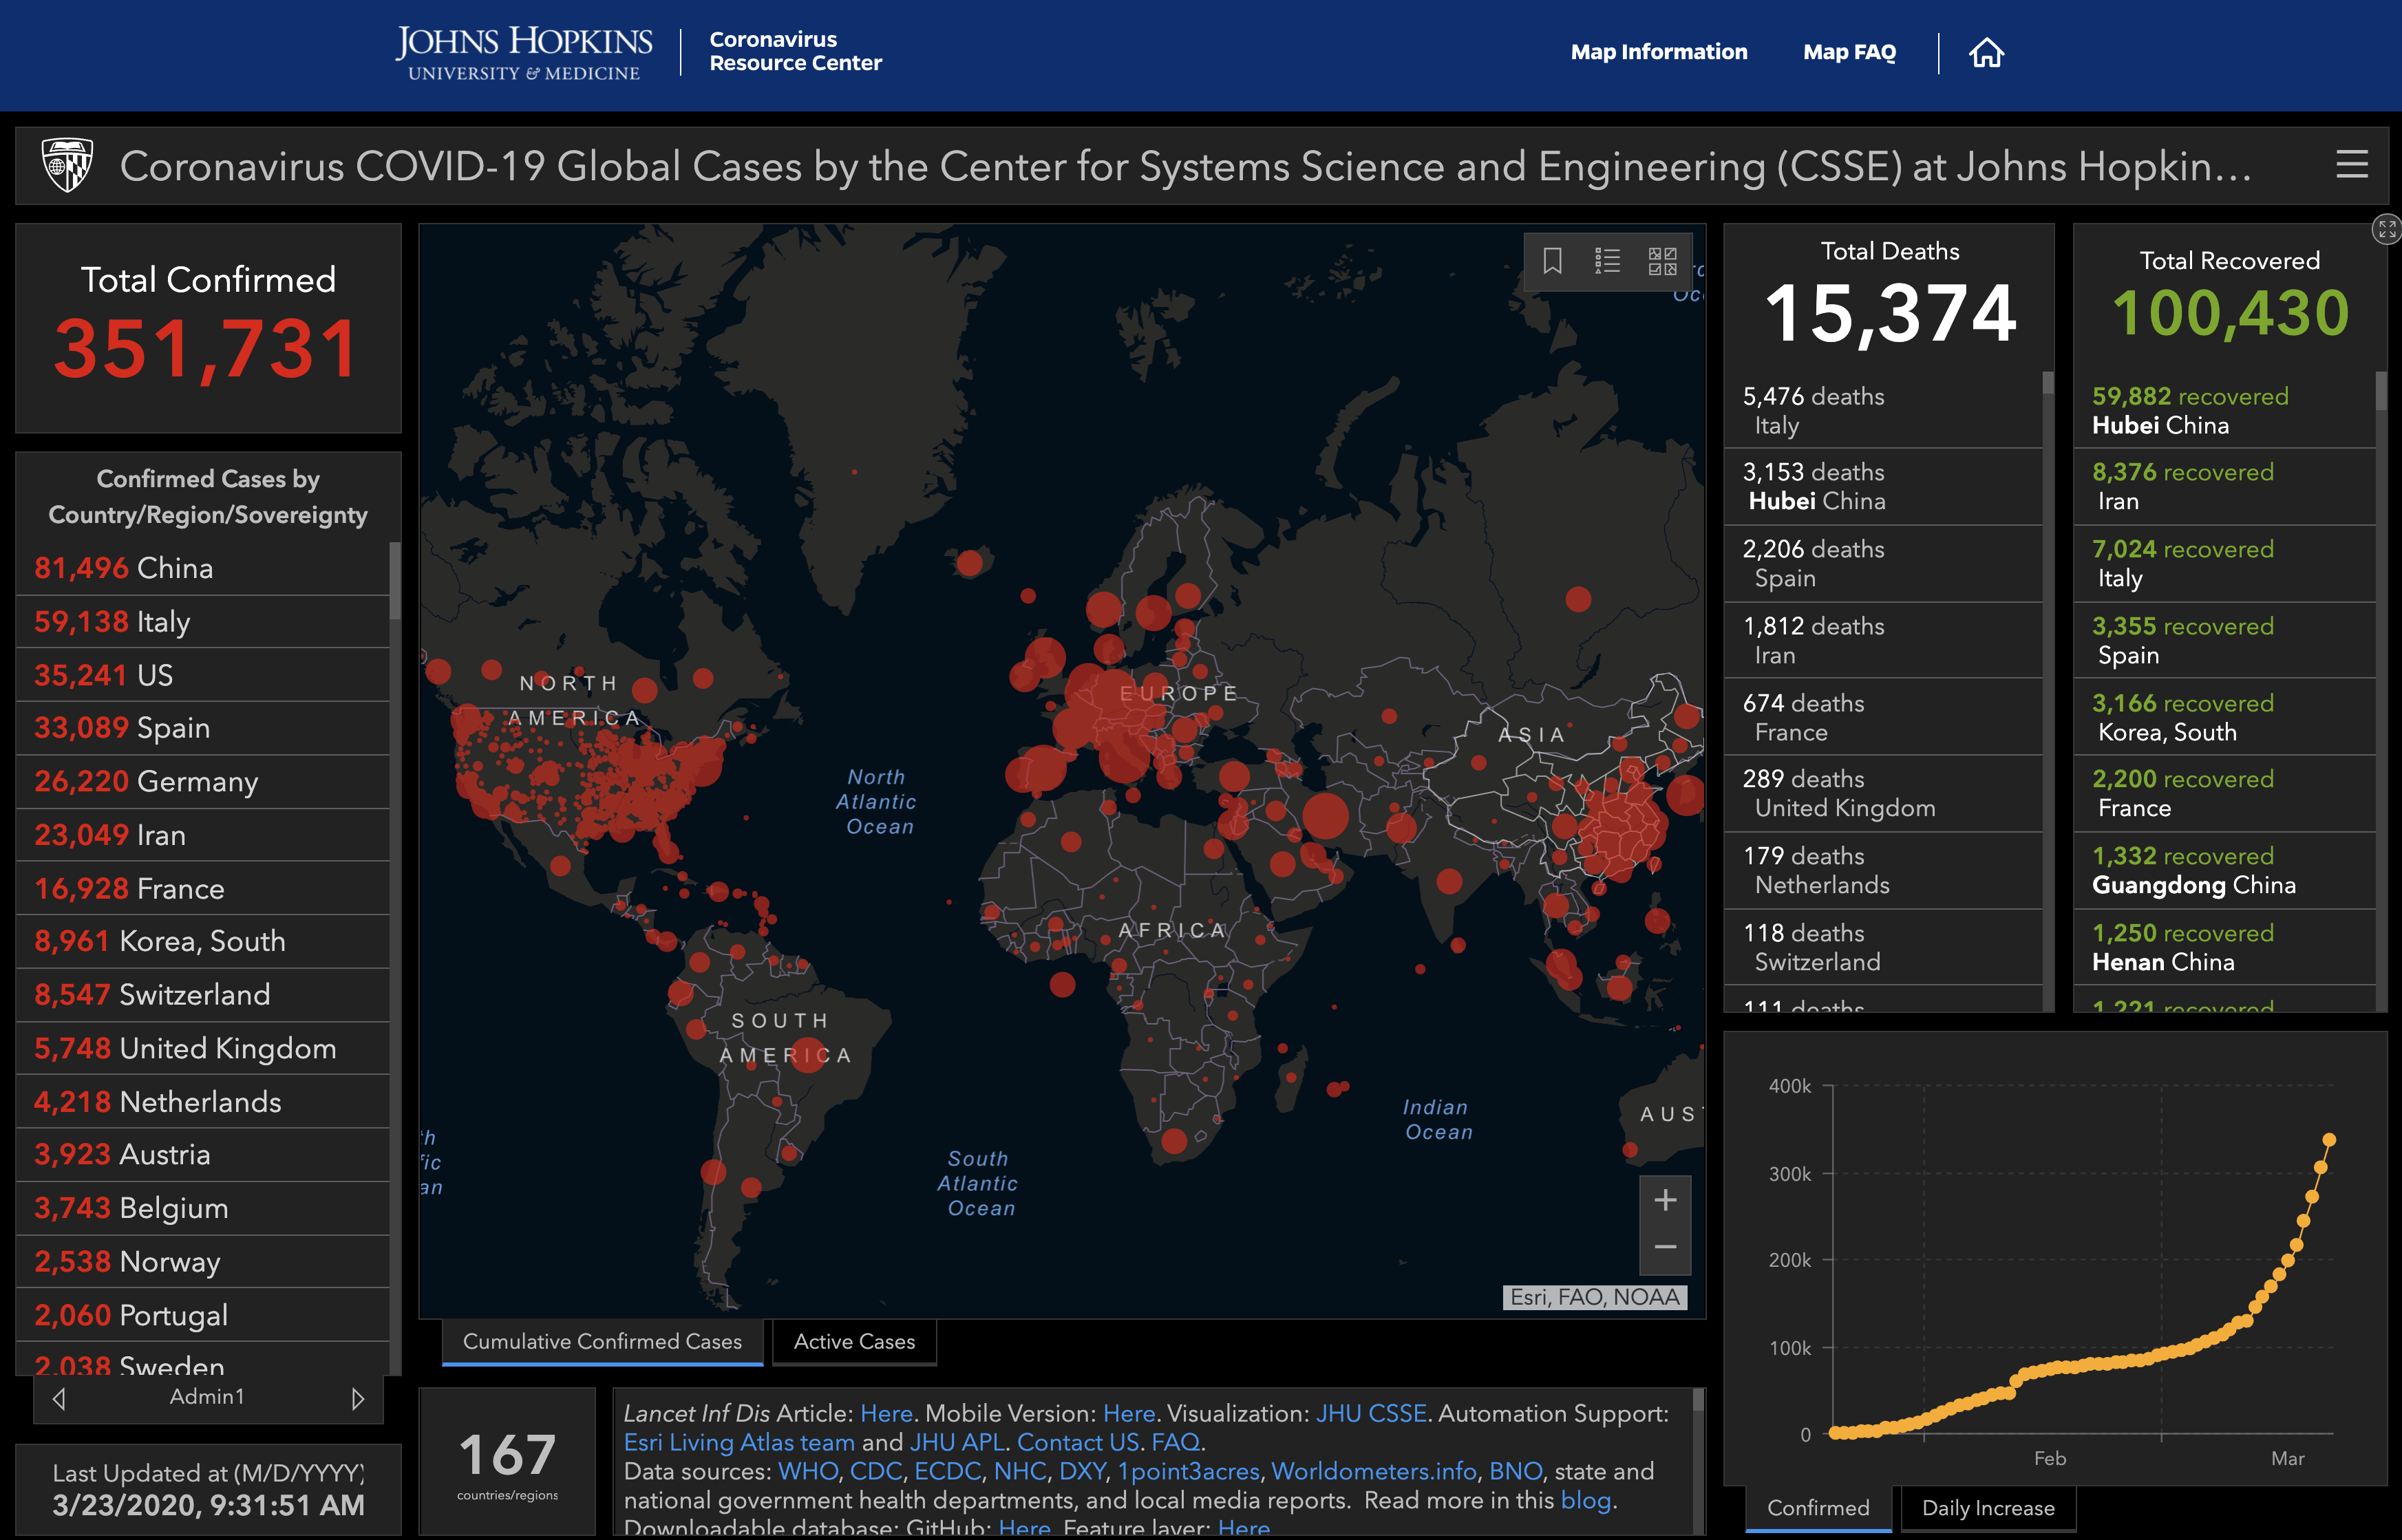
Task: Open 1point3acres data source link
Action: pos(1188,1471)
